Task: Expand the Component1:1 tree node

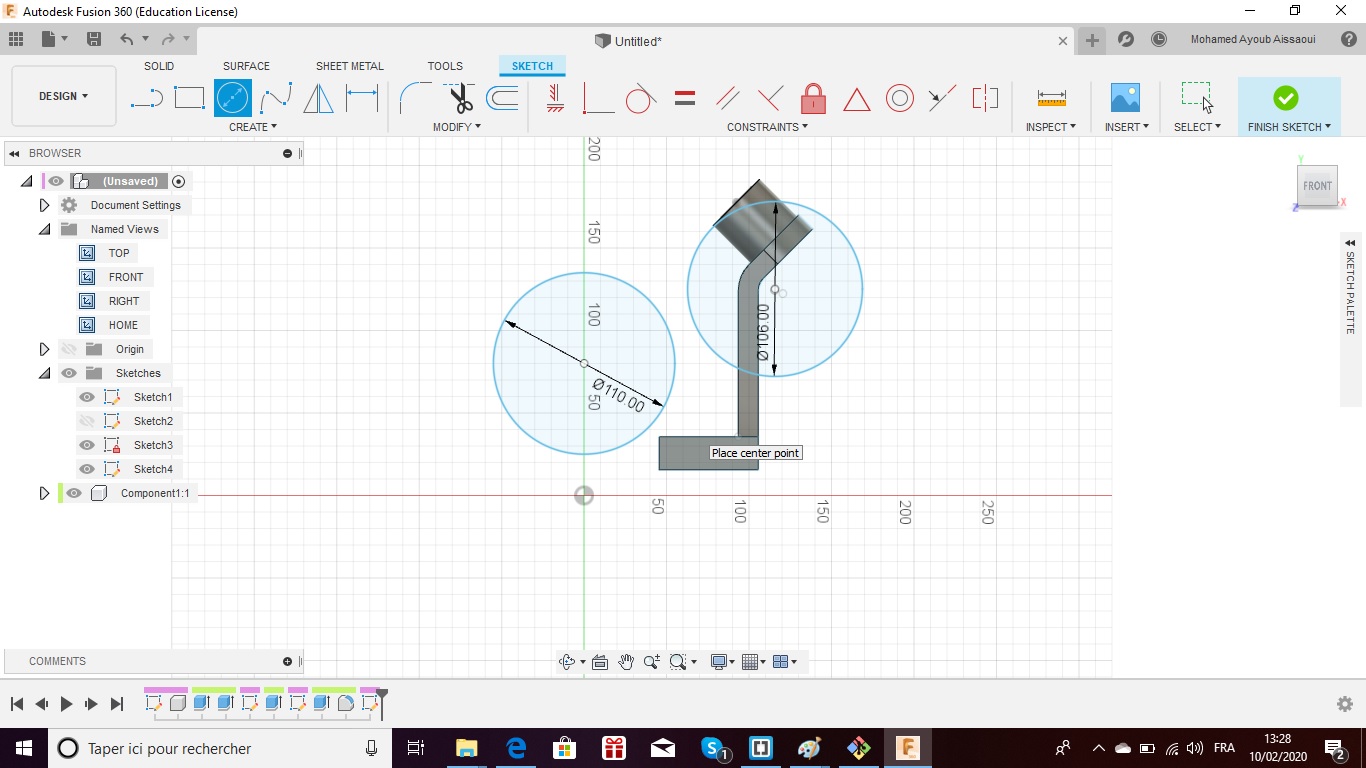Action: pyautogui.click(x=44, y=493)
